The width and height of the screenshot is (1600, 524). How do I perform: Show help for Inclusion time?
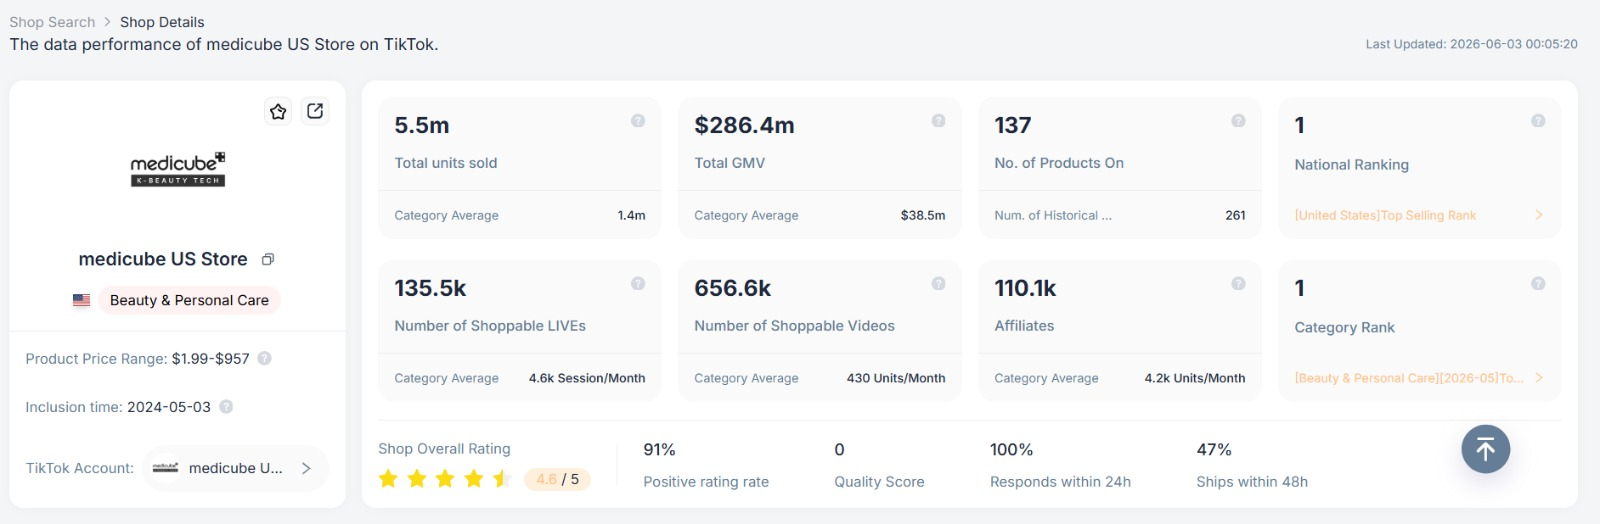tap(226, 407)
